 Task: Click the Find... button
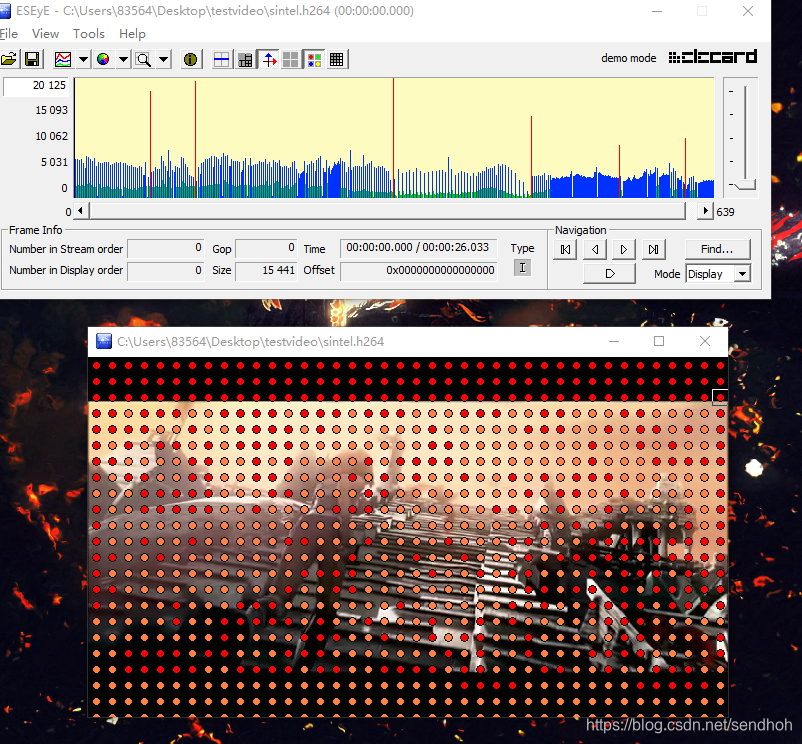point(717,249)
